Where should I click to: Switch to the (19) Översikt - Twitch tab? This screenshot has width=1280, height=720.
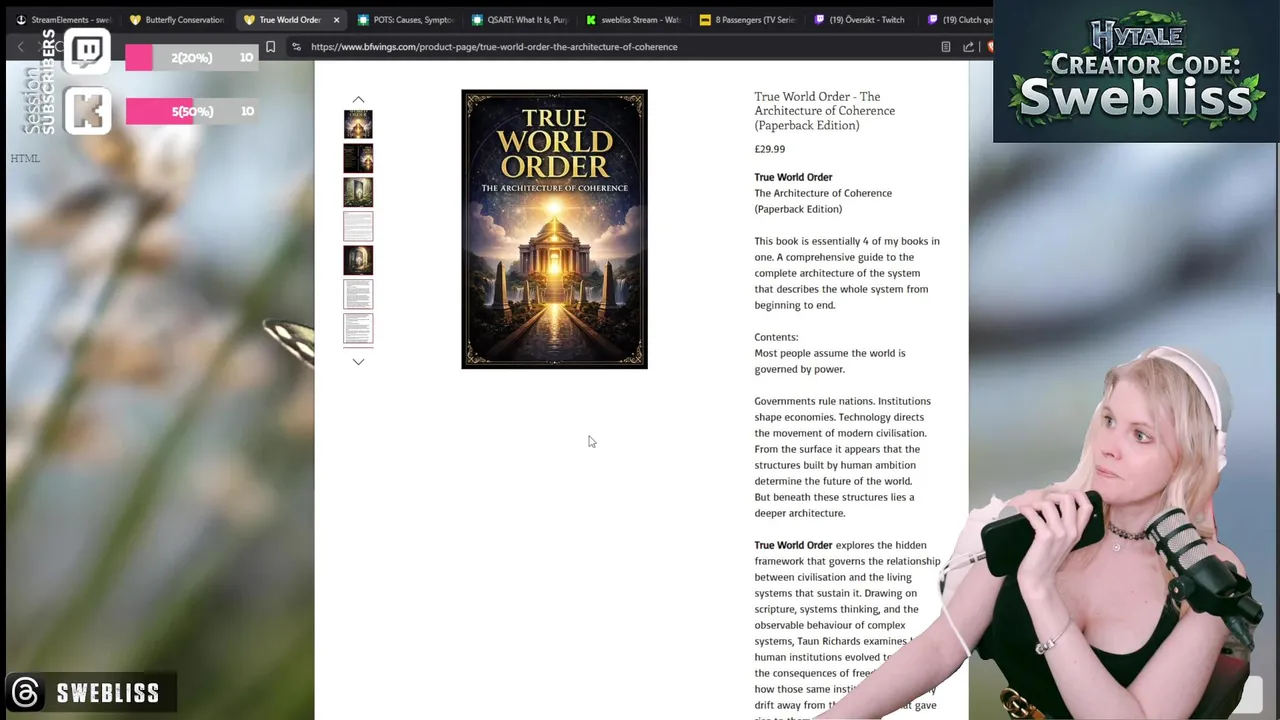[861, 20]
